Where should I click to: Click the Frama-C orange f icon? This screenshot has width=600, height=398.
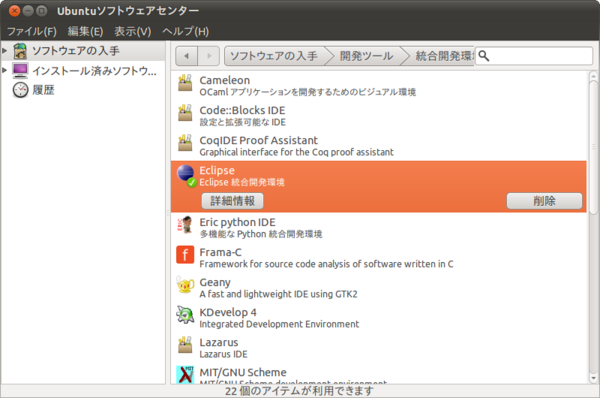[185, 255]
